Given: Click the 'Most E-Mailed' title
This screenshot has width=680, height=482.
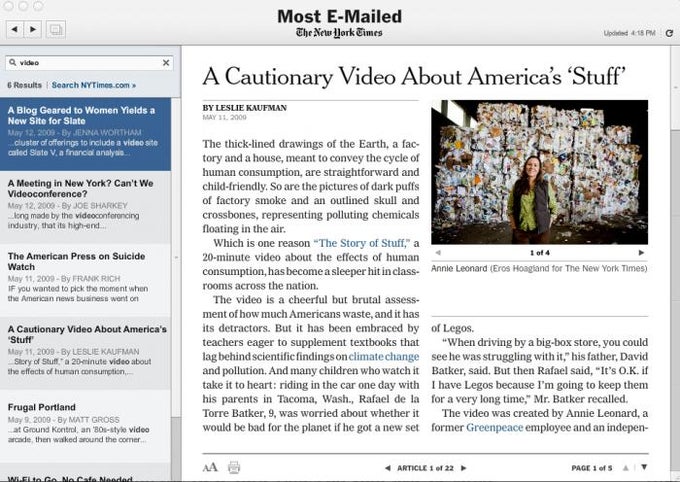Looking at the screenshot, I should [339, 16].
